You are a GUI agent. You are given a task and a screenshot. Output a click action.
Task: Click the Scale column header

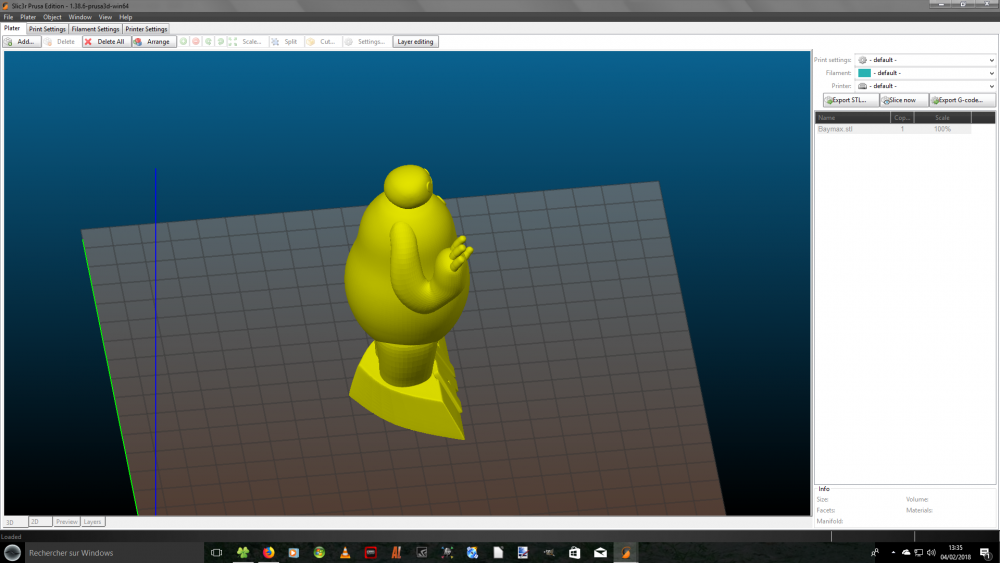click(943, 118)
